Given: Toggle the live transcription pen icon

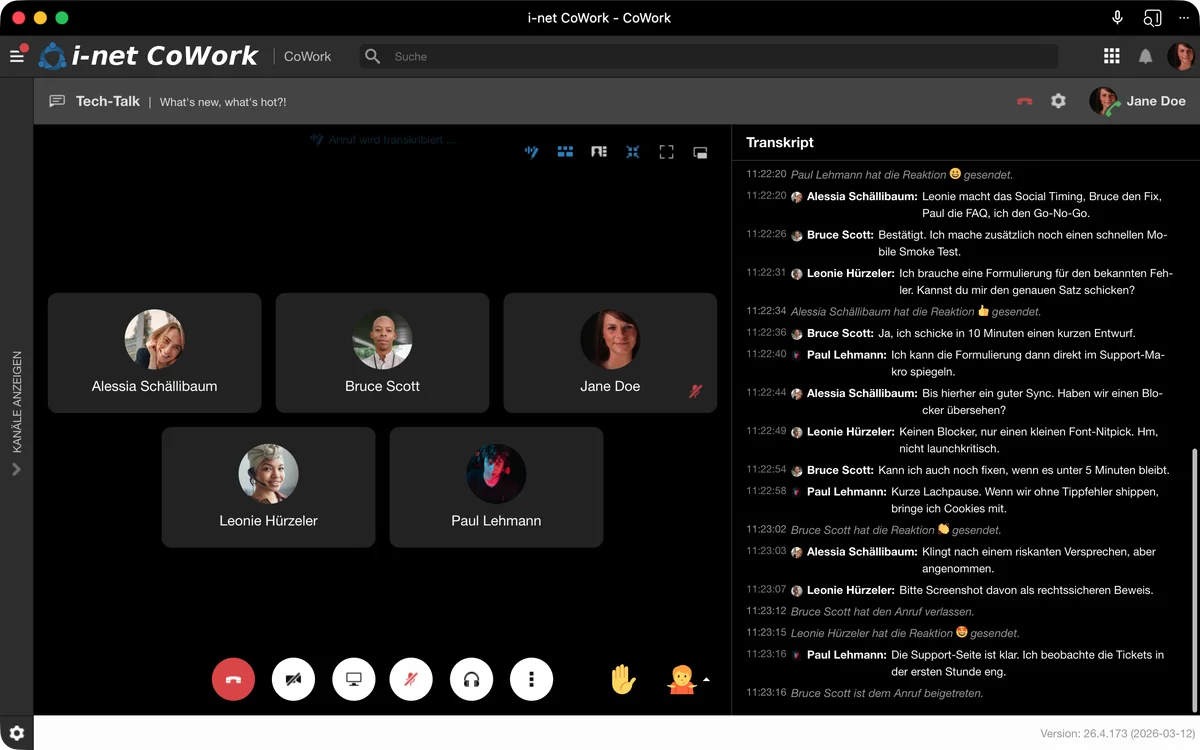Looking at the screenshot, I should [x=532, y=152].
